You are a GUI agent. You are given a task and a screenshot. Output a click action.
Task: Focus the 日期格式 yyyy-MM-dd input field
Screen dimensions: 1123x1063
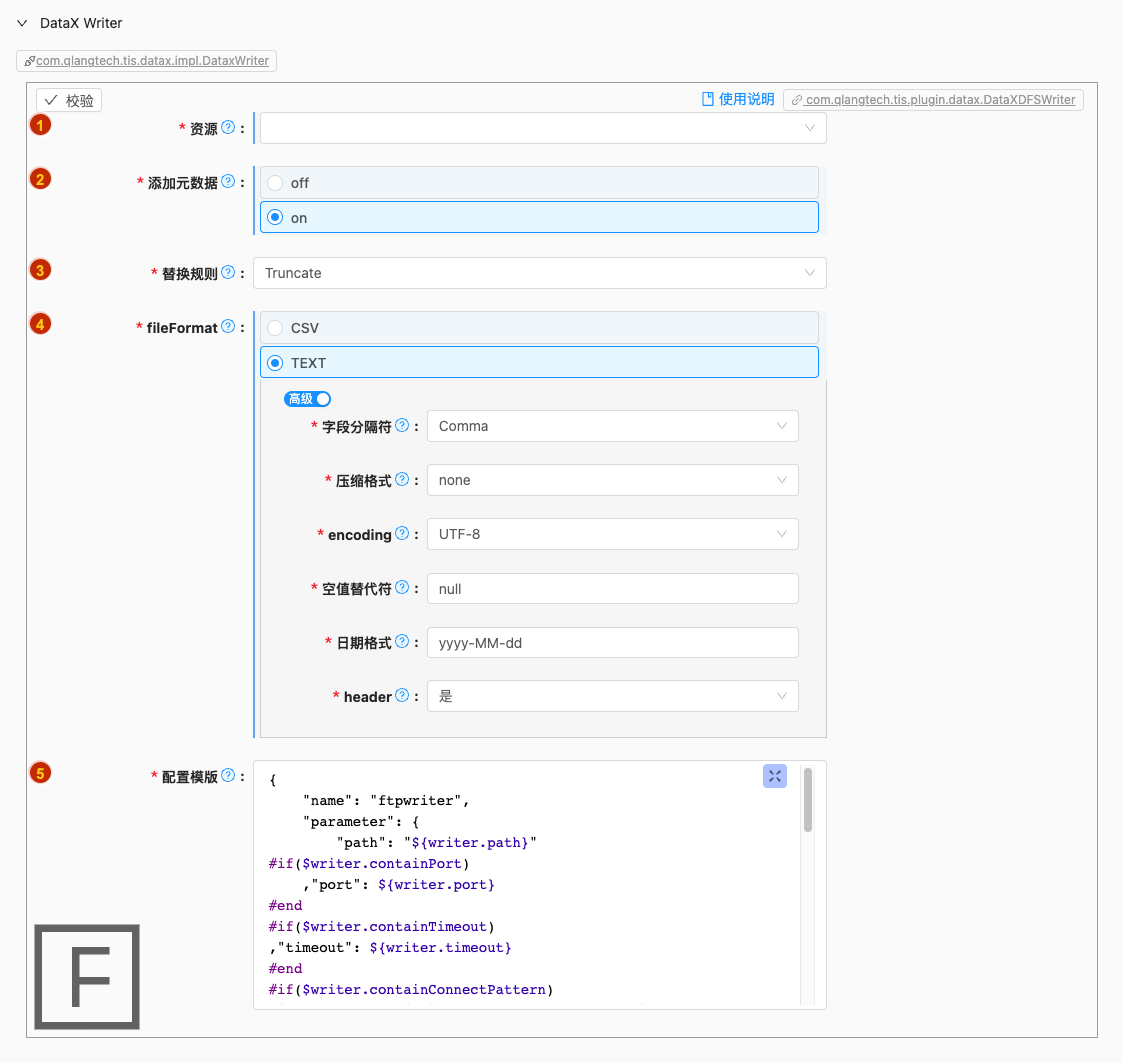(613, 643)
